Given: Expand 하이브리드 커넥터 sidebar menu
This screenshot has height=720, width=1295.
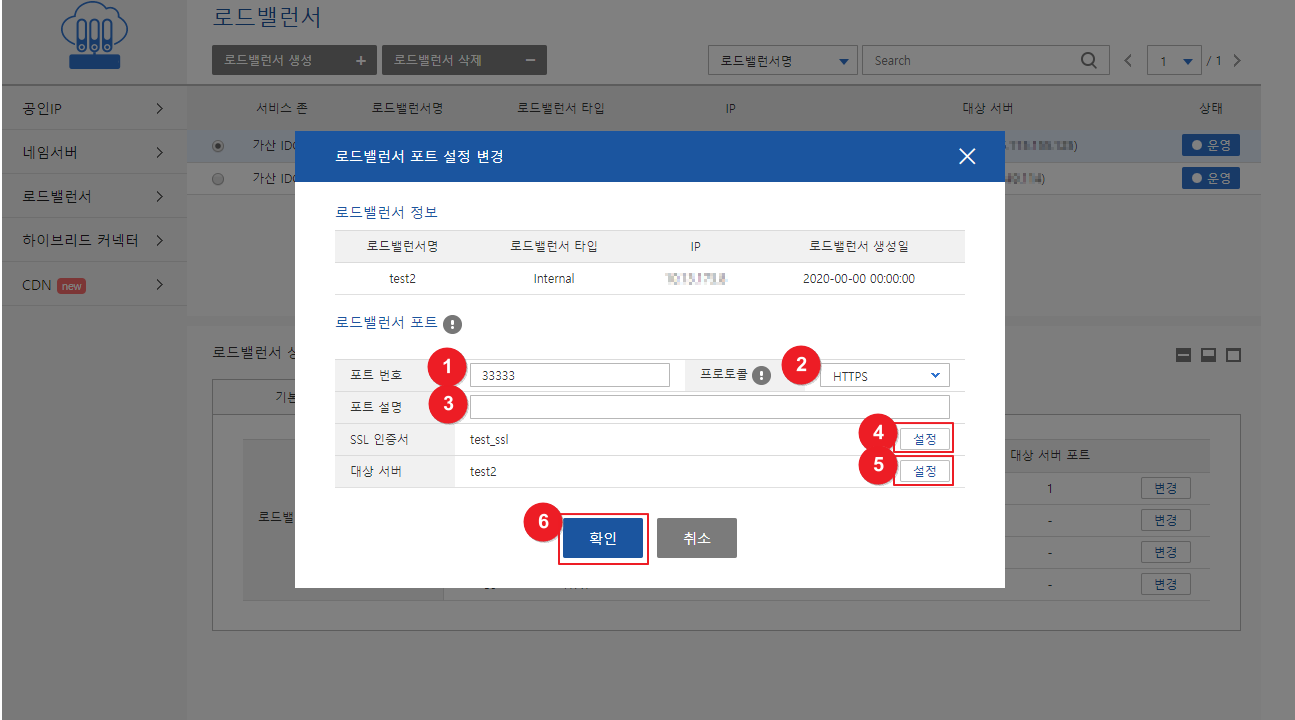Looking at the screenshot, I should (x=94, y=240).
